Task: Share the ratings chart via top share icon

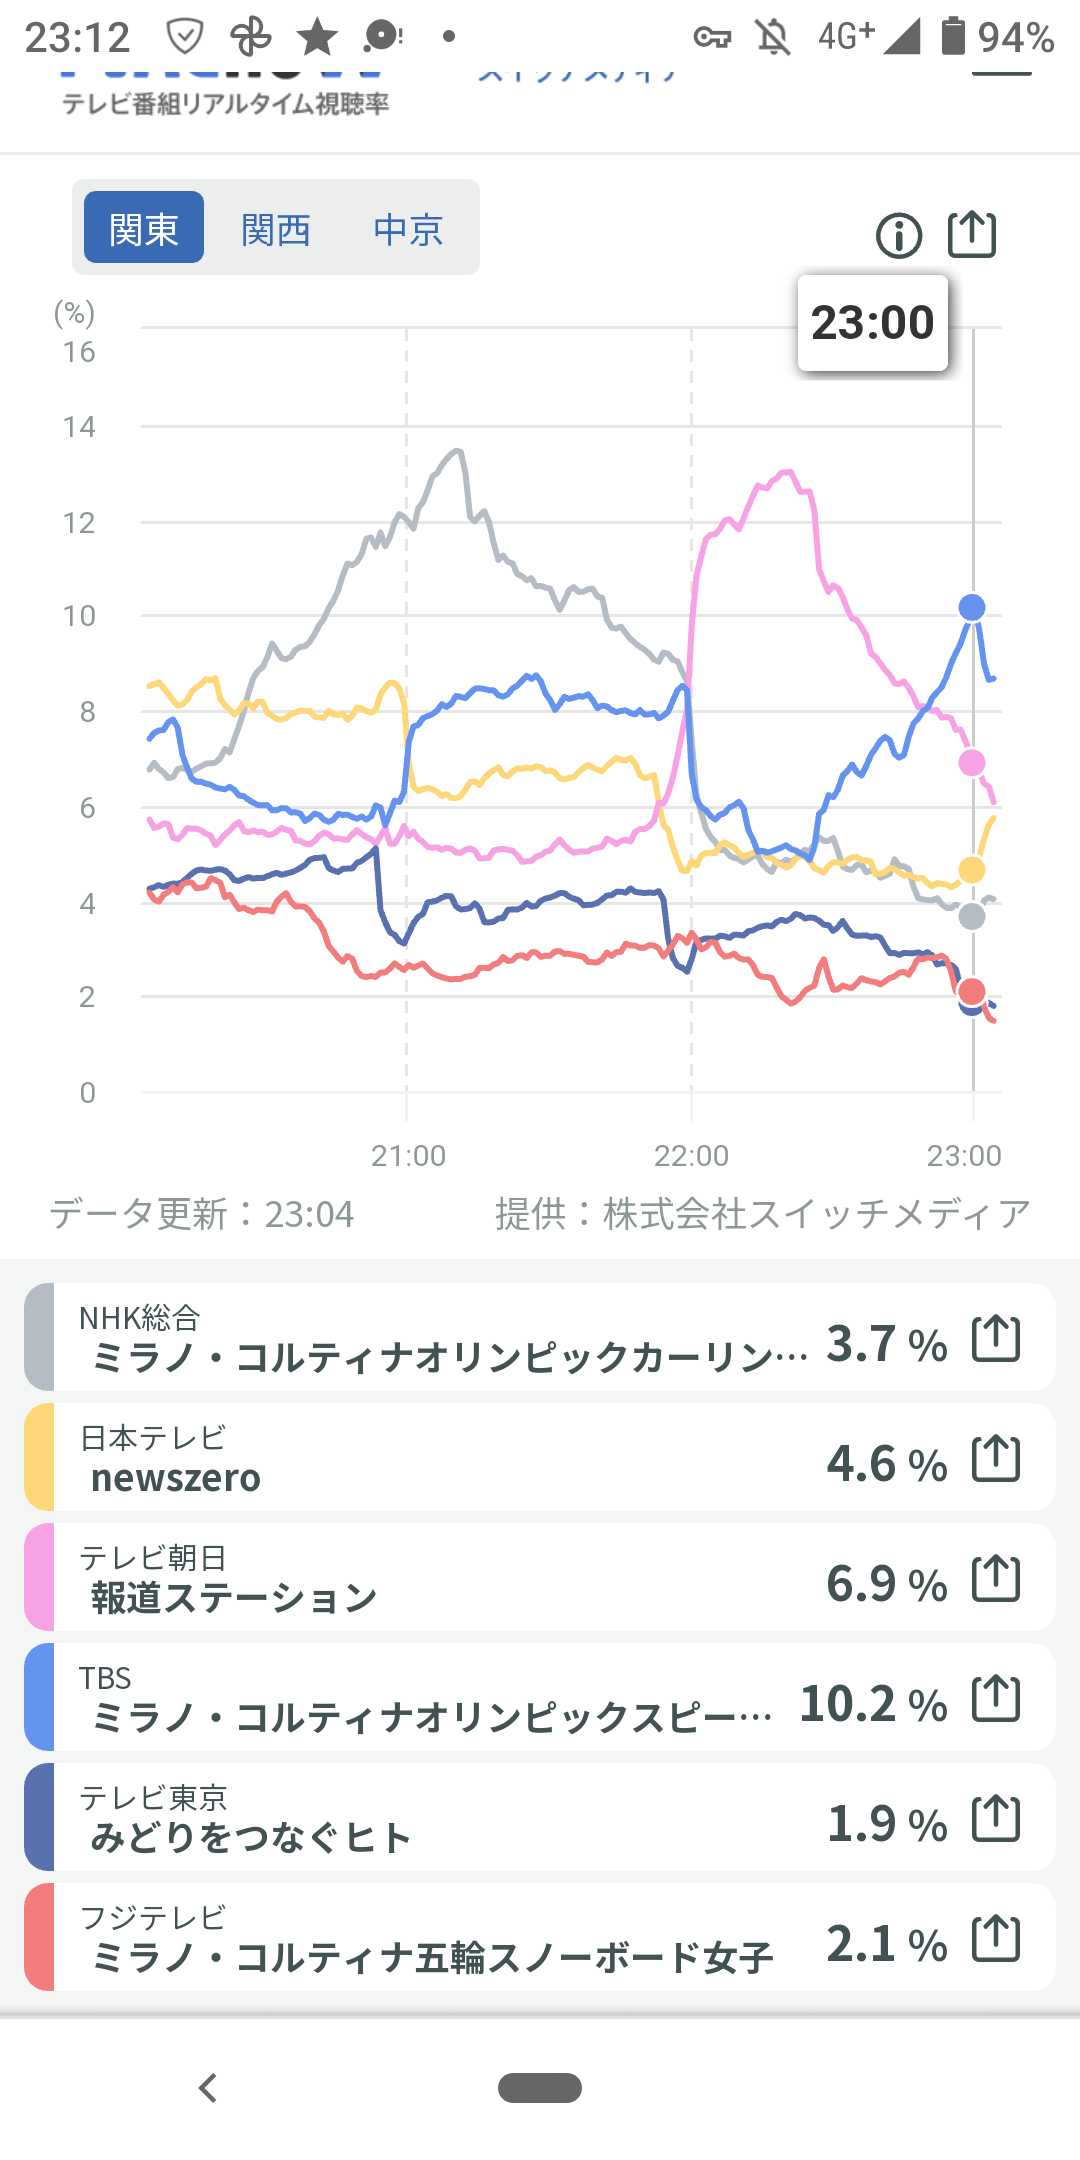Action: (x=972, y=235)
